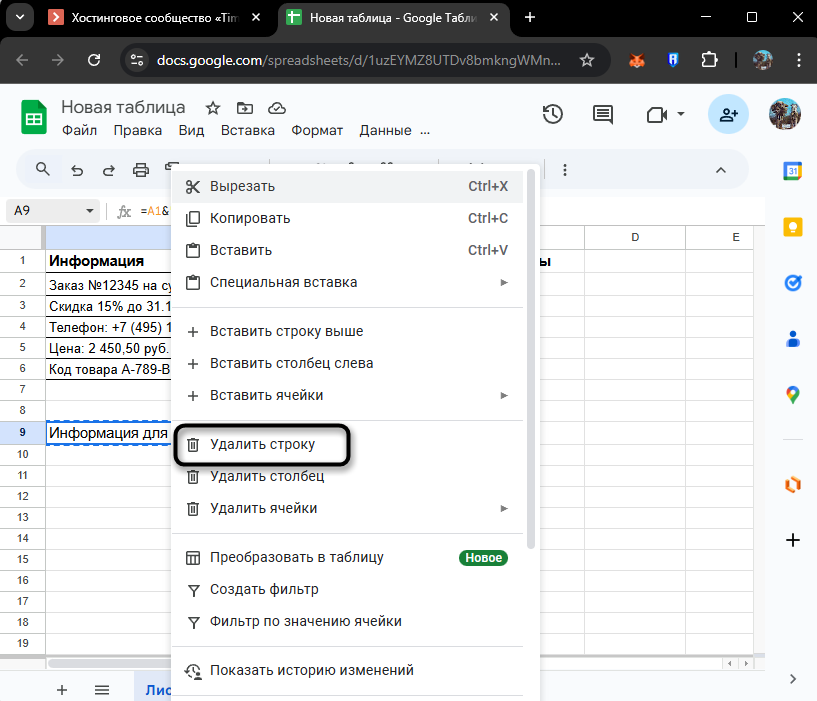This screenshot has height=701, width=817.
Task: Collapse the toolbar with the chevron
Action: click(x=720, y=170)
